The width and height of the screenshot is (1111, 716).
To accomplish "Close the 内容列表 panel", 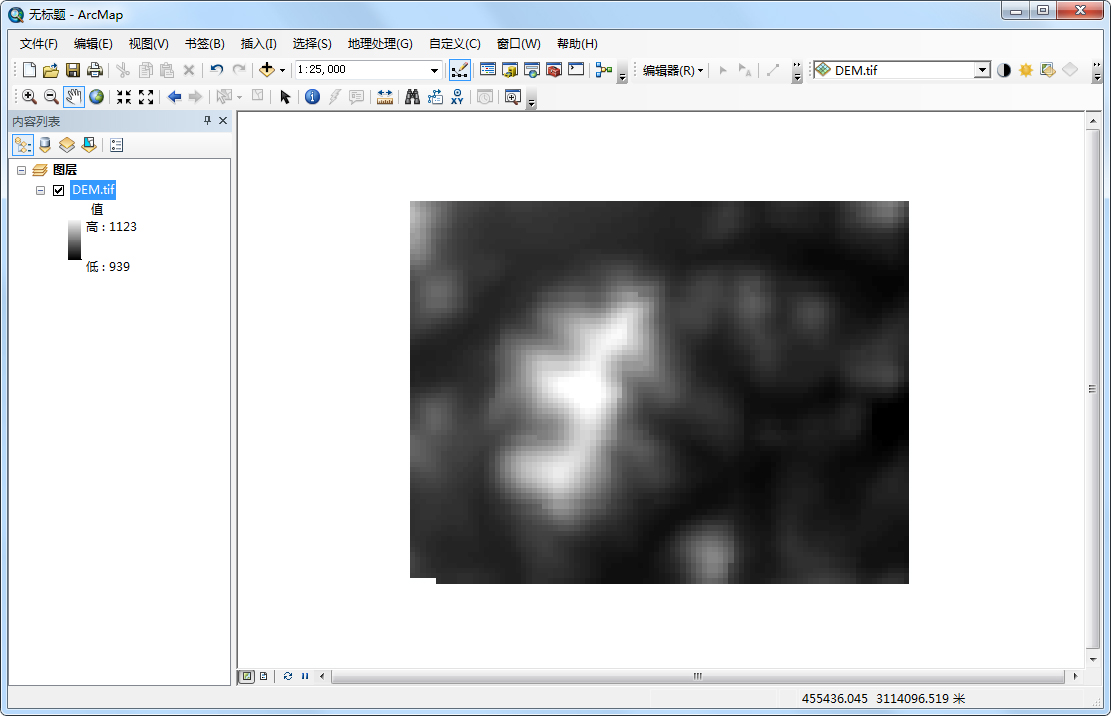I will tap(222, 120).
